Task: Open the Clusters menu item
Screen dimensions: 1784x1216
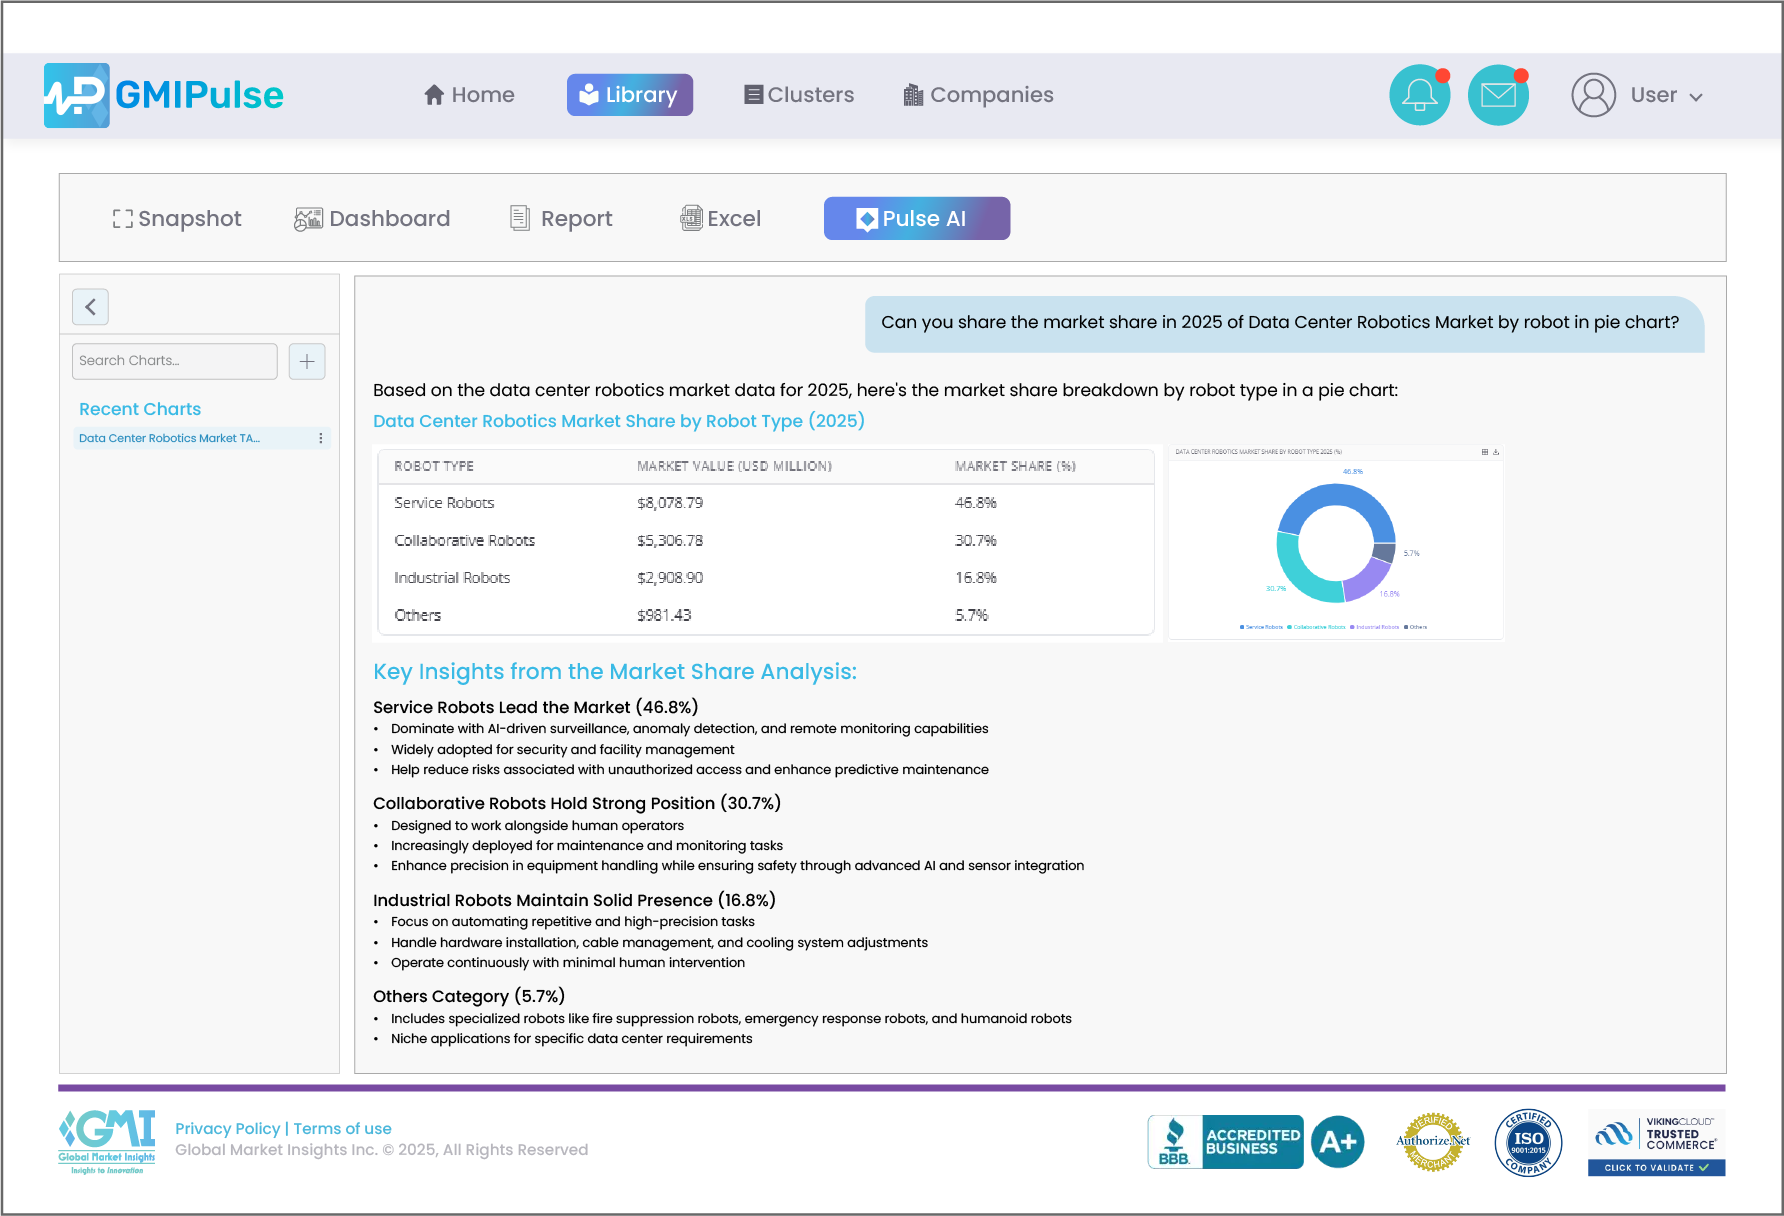Action: [799, 95]
